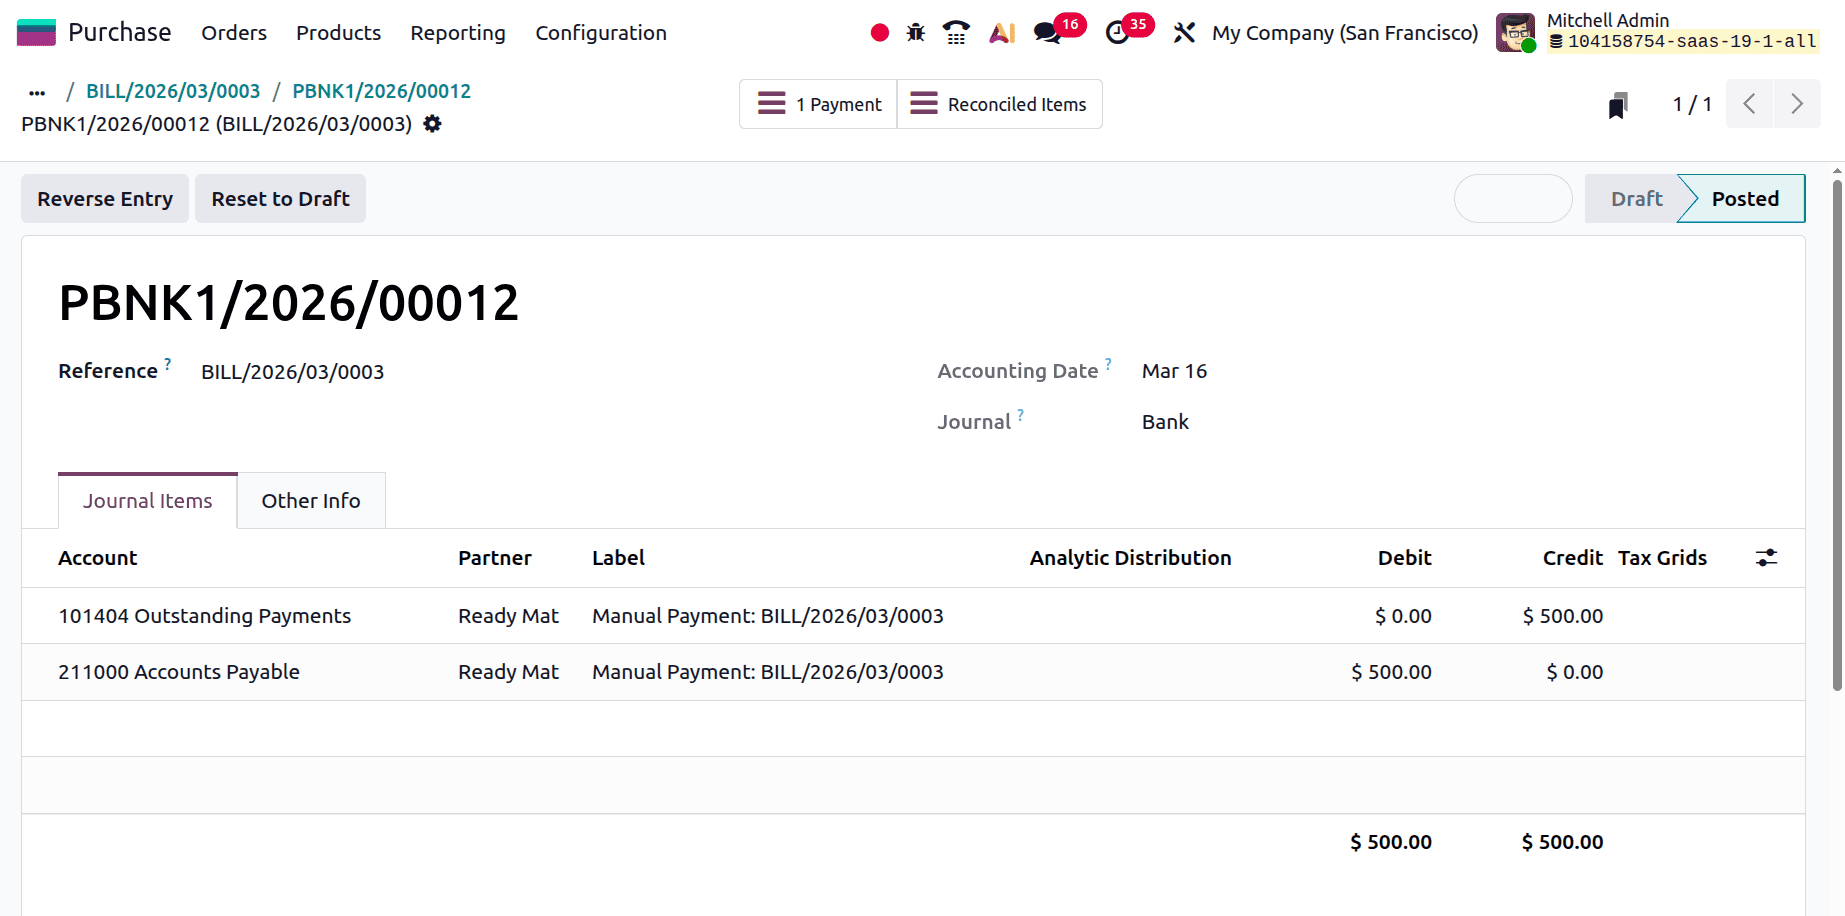Click the Purchase app logo
The image size is (1845, 916).
[36, 31]
